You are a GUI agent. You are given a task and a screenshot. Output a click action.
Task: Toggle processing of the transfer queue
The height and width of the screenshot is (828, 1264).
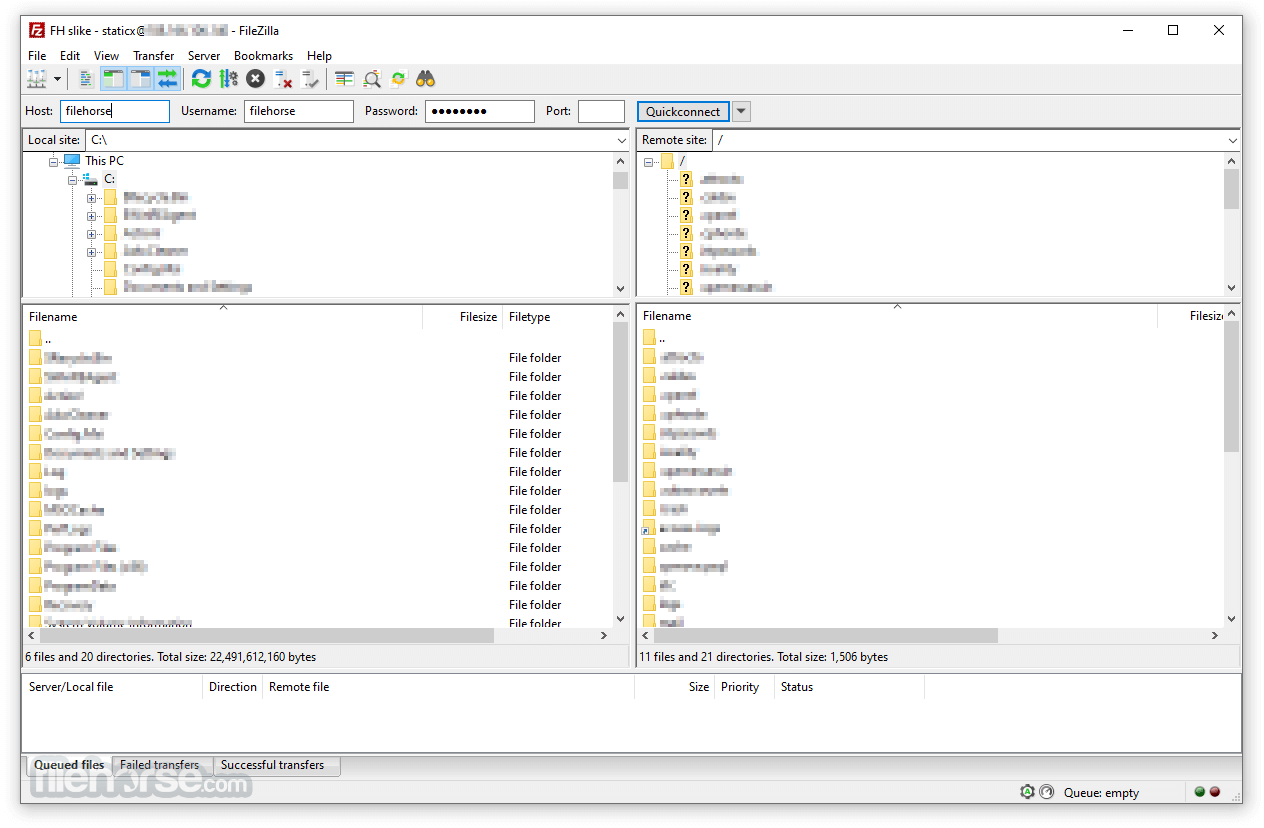click(228, 79)
